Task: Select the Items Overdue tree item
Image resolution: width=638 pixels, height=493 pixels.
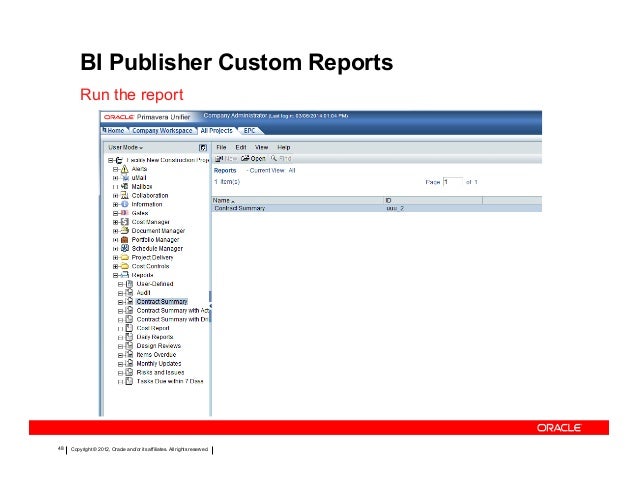Action: pos(156,355)
